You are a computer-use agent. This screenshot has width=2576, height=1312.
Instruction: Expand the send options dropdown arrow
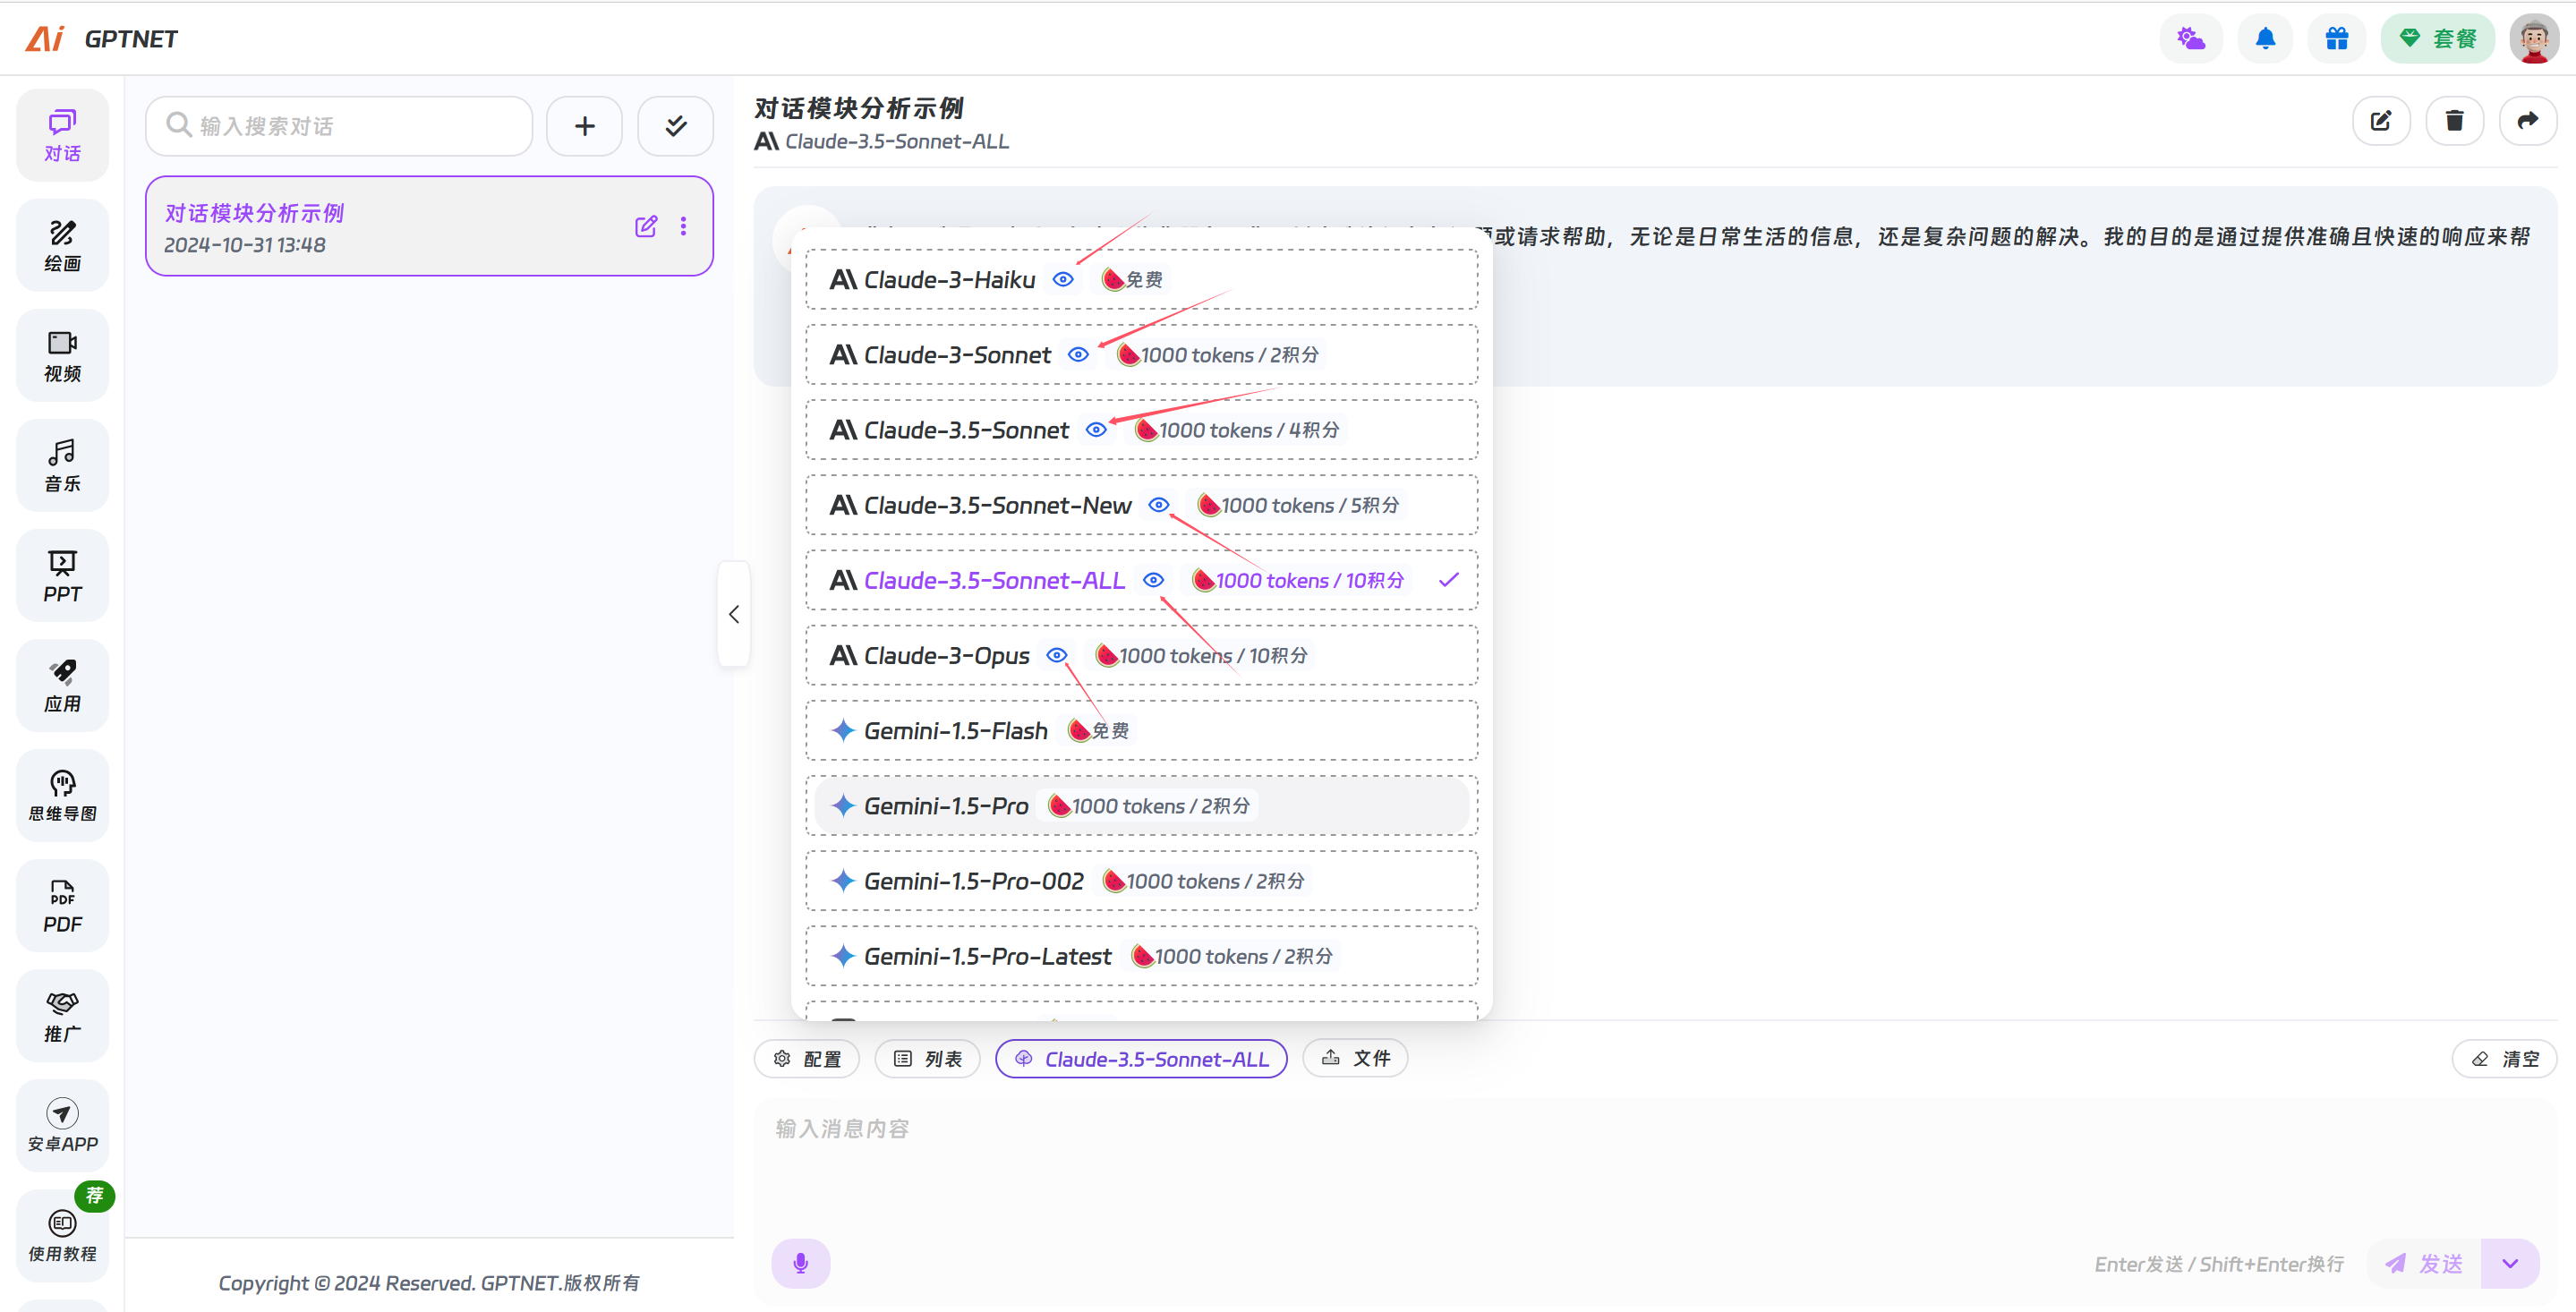(x=2510, y=1264)
